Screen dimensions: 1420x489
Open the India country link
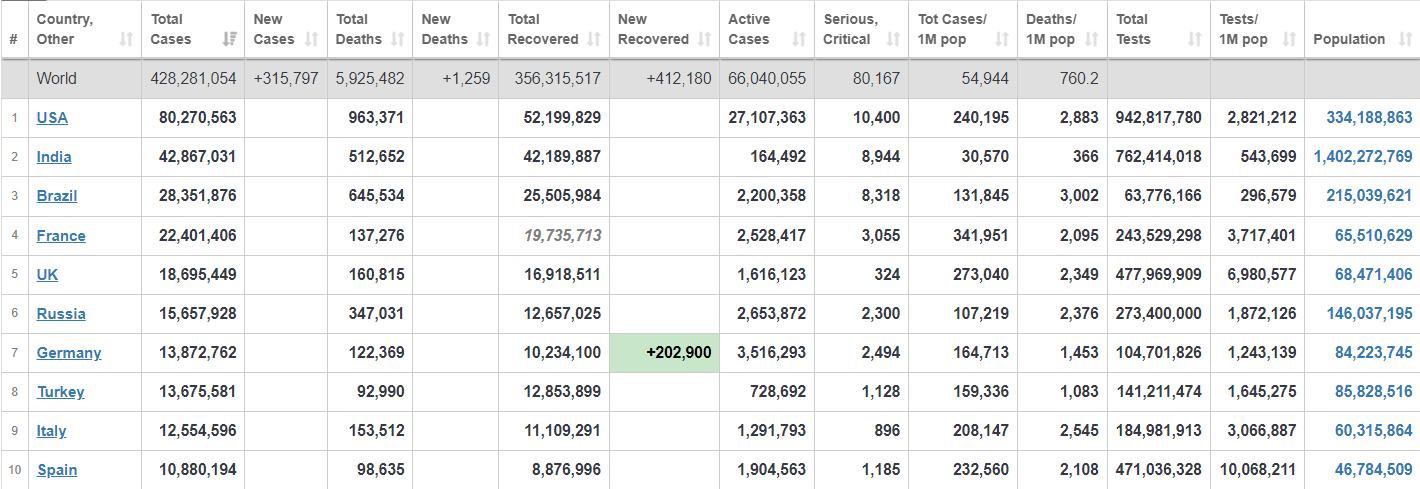click(54, 157)
